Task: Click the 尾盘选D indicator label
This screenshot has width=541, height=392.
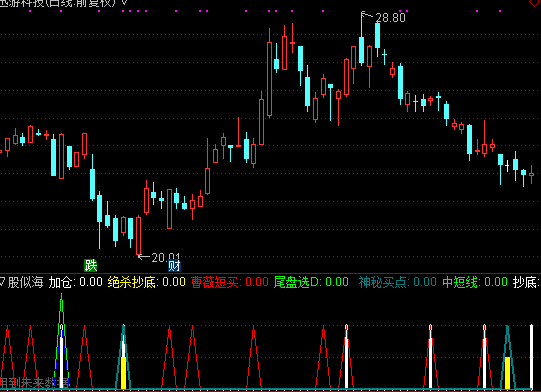Action: point(297,282)
